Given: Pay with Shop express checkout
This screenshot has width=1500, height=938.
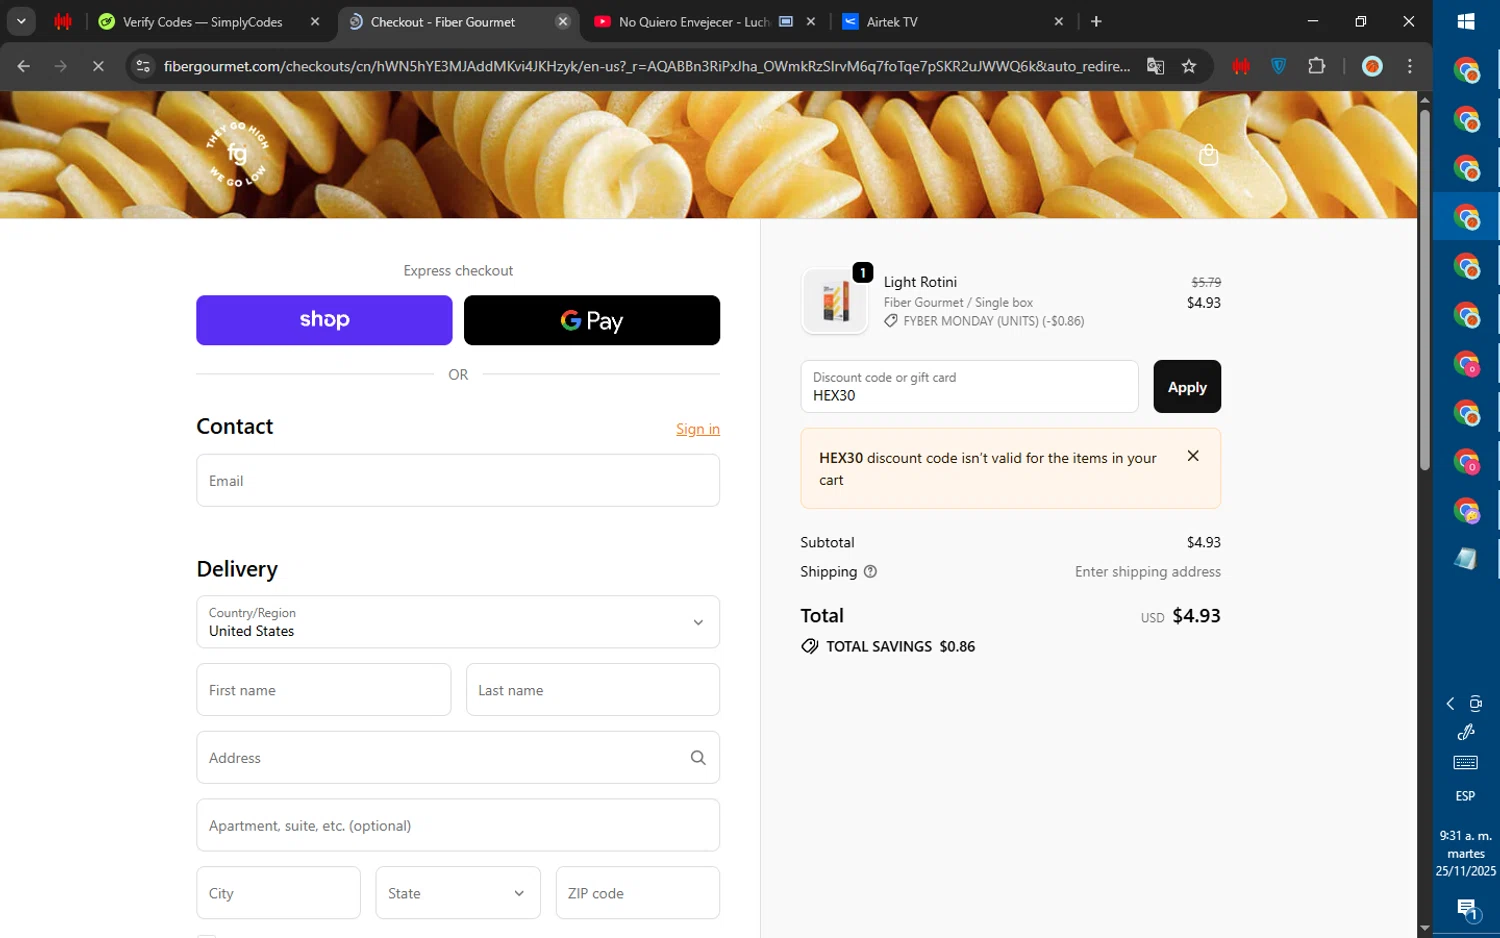Looking at the screenshot, I should point(324,320).
